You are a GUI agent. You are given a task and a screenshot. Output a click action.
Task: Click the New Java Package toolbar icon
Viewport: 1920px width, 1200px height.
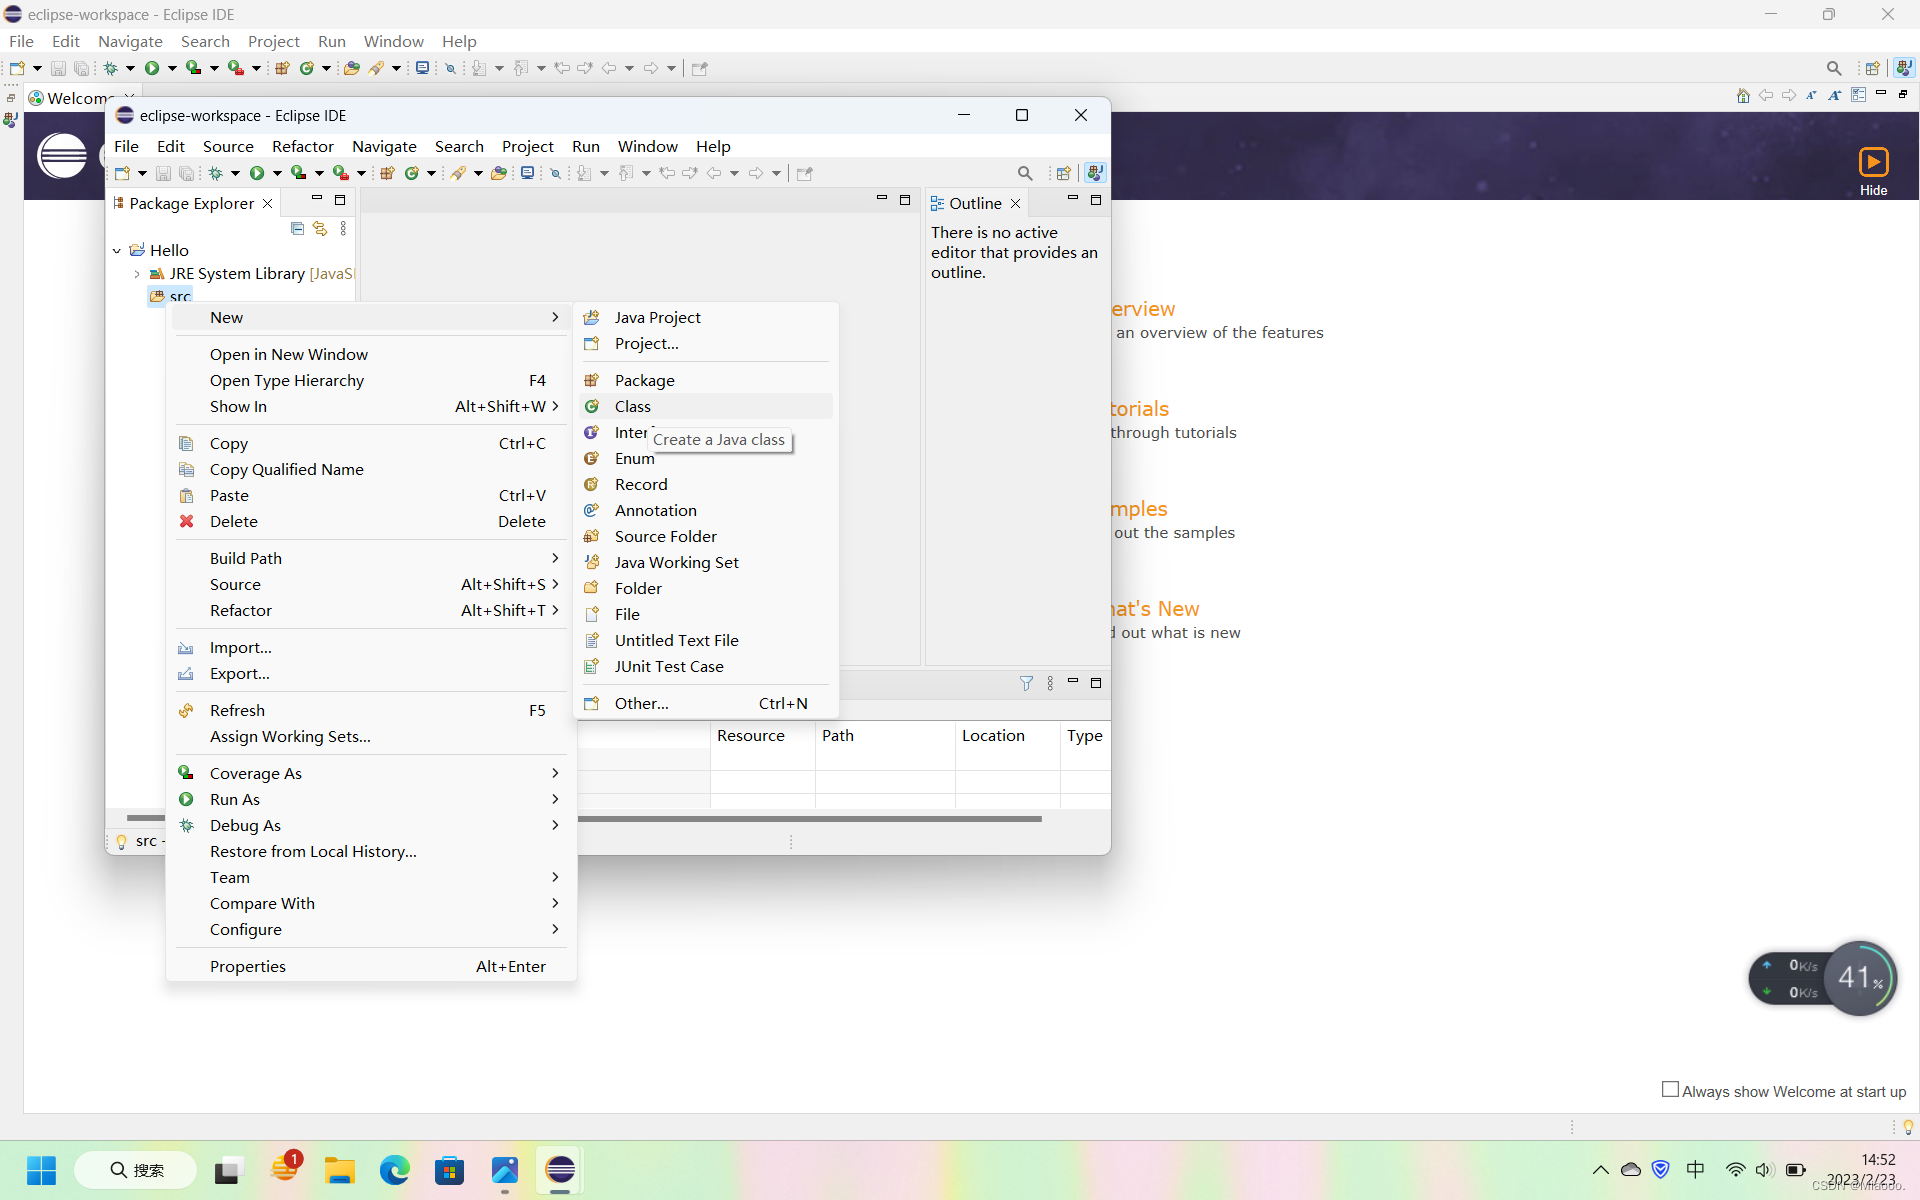(x=388, y=173)
